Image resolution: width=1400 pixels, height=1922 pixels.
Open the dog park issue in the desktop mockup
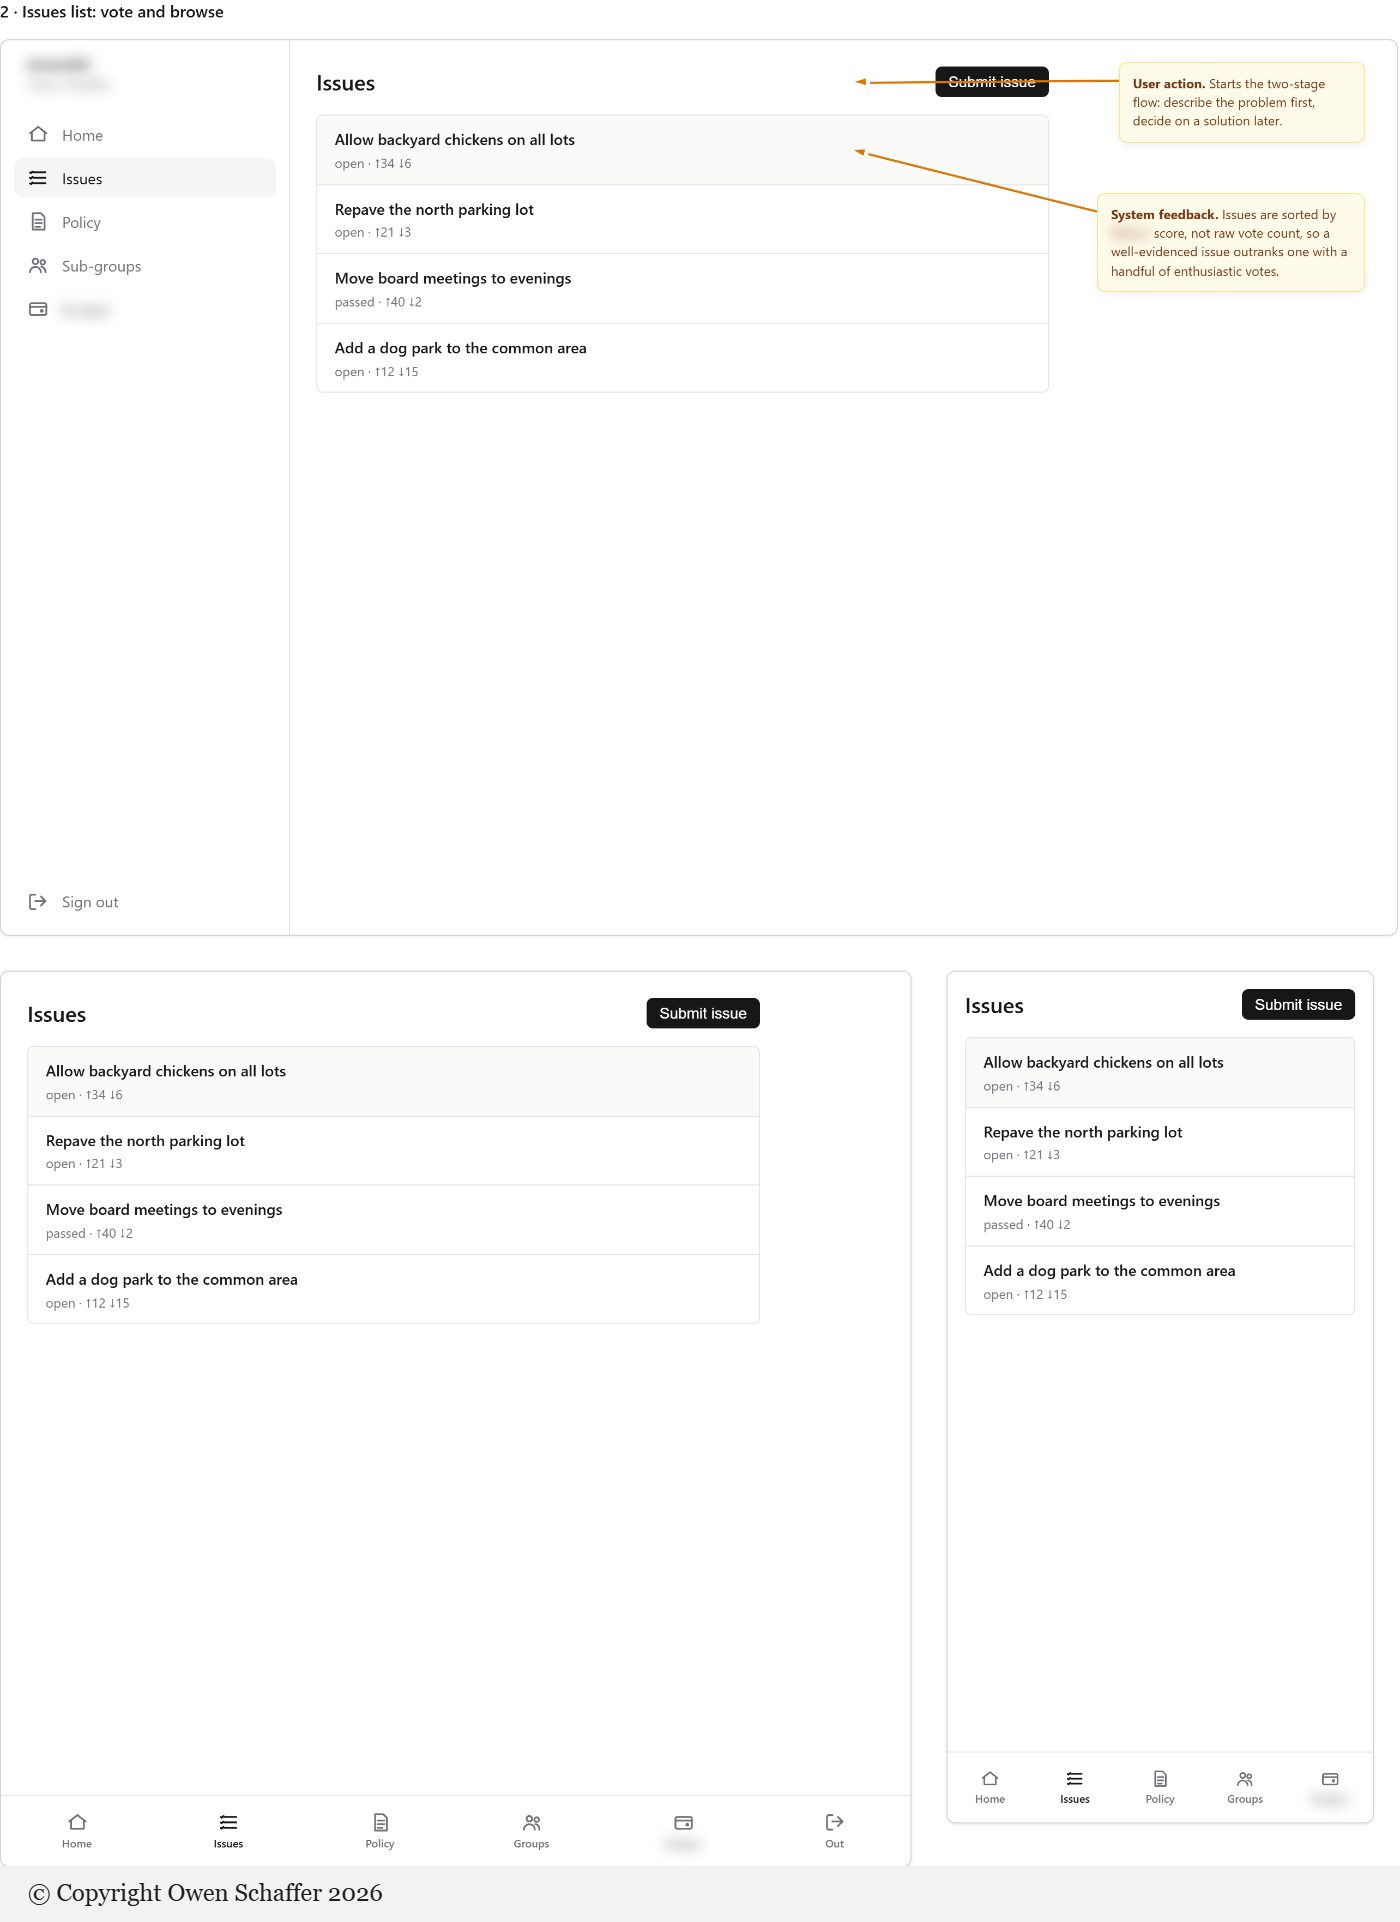(682, 358)
